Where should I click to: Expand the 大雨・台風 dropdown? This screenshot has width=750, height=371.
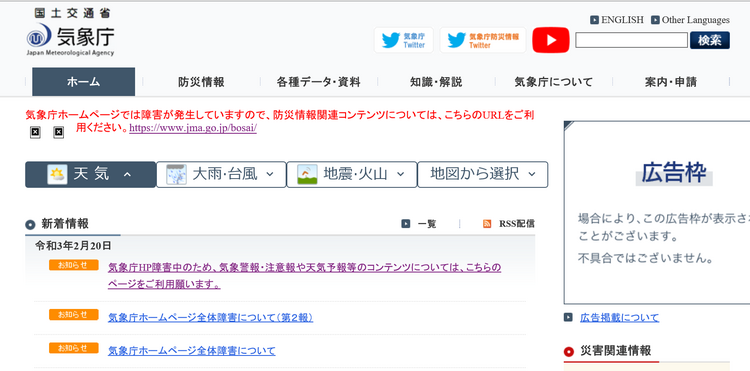click(221, 175)
